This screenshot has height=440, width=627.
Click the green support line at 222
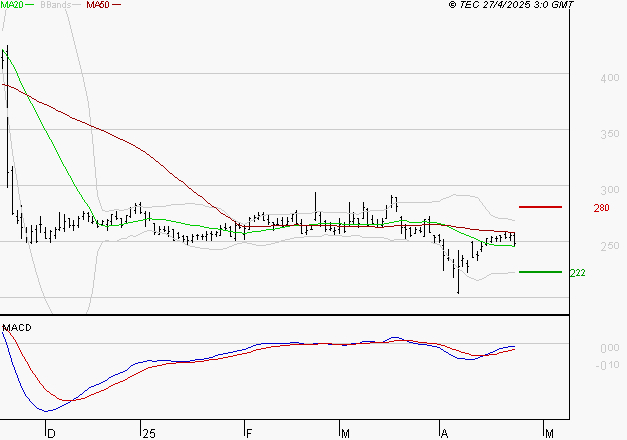point(541,271)
